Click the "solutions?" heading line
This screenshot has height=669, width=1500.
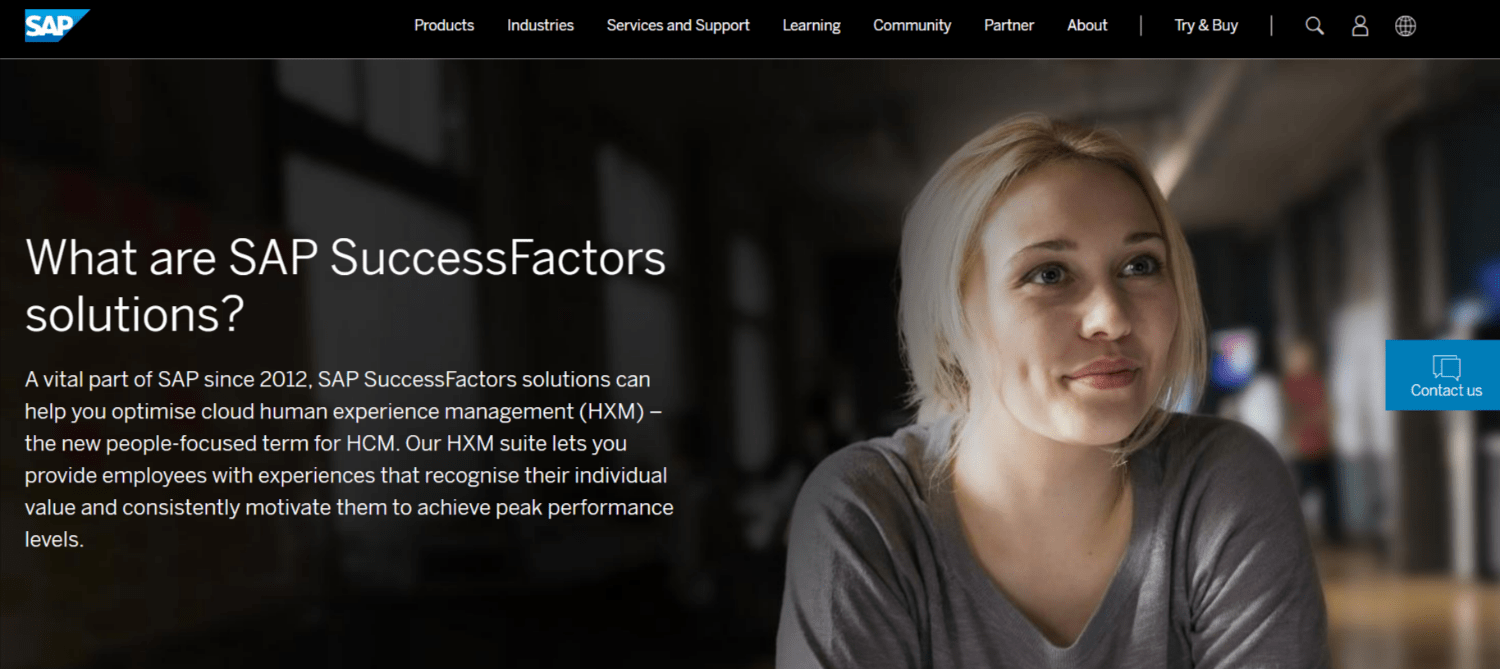click(135, 313)
